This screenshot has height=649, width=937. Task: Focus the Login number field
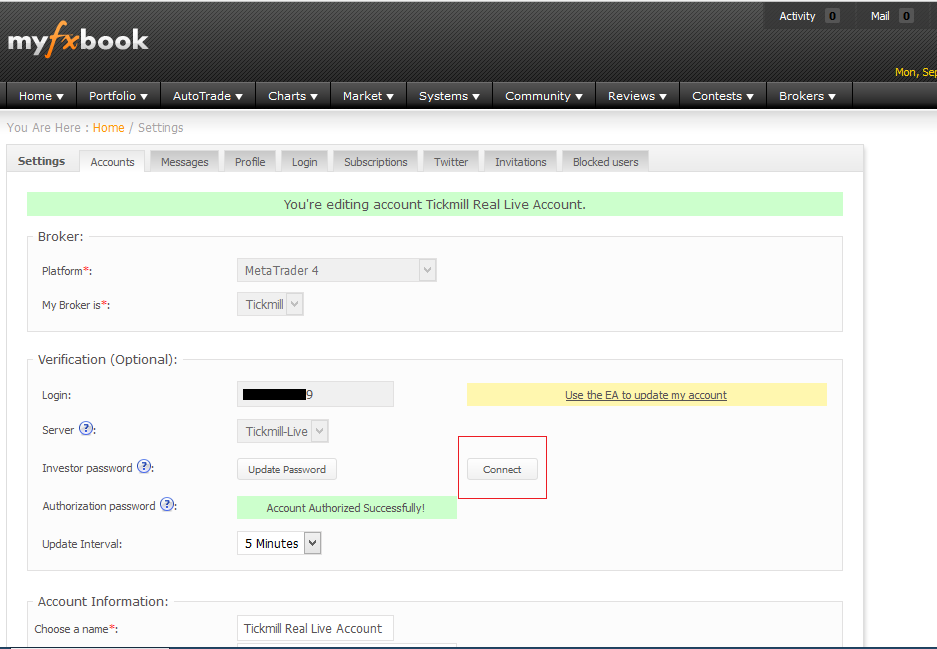[316, 394]
